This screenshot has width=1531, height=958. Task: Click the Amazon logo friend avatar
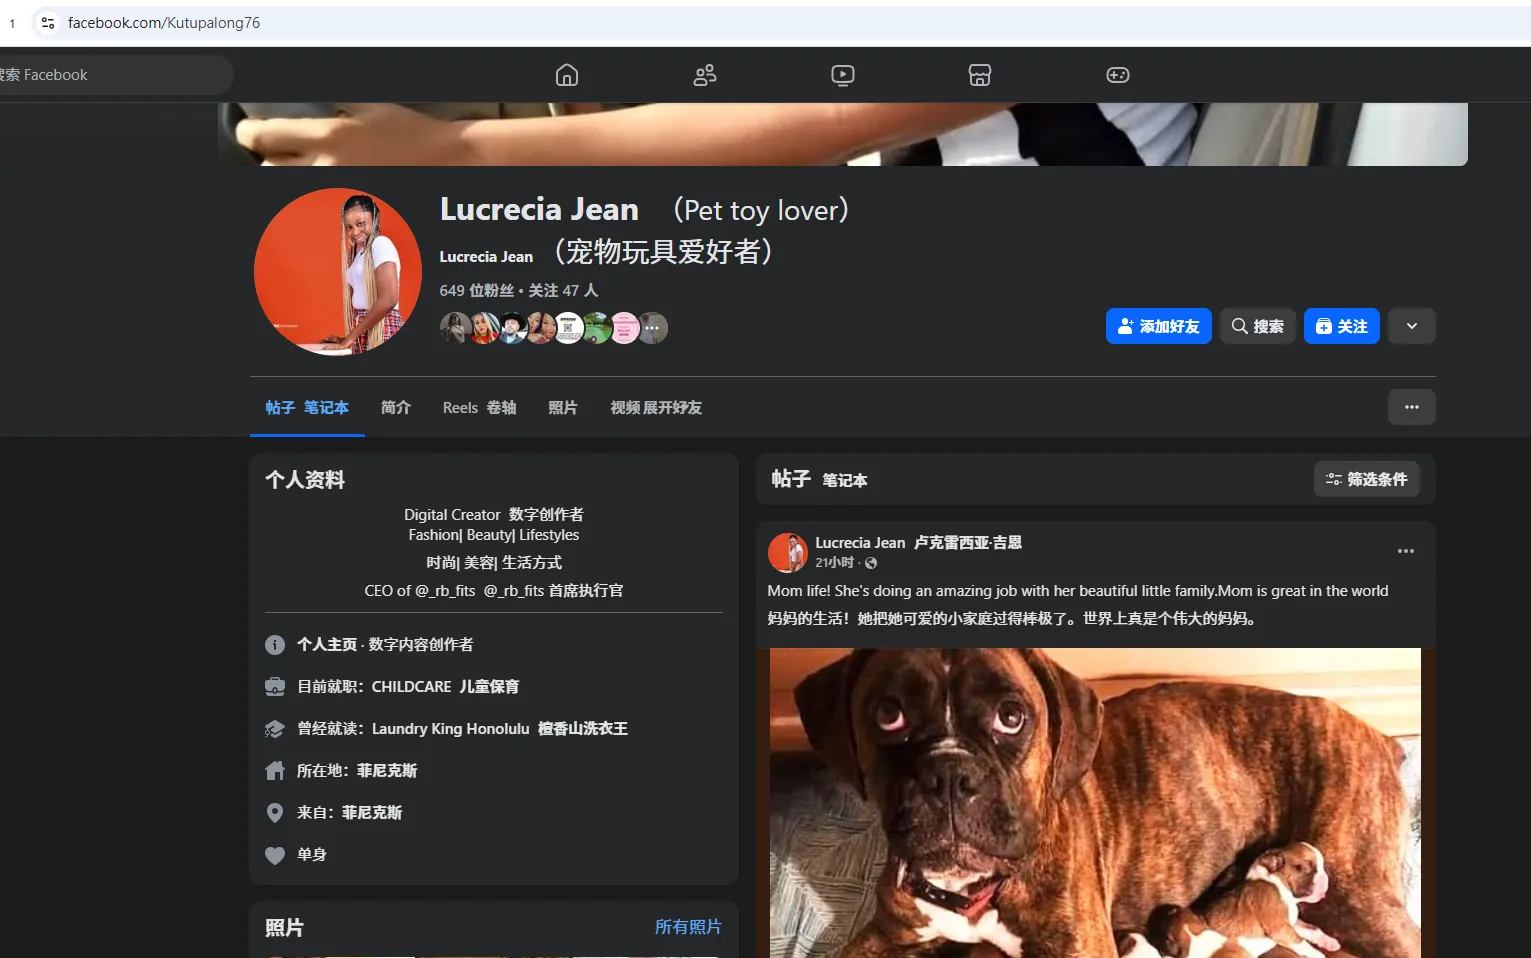click(568, 328)
